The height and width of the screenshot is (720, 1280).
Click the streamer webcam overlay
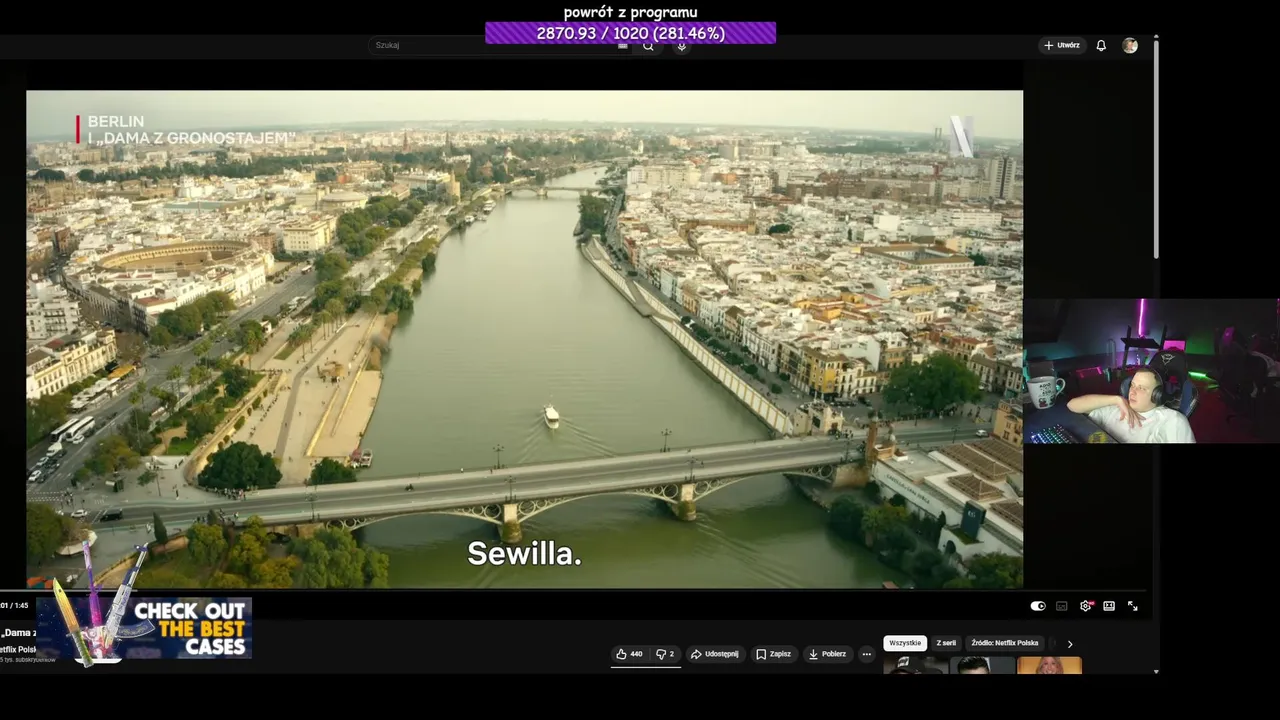point(1151,371)
